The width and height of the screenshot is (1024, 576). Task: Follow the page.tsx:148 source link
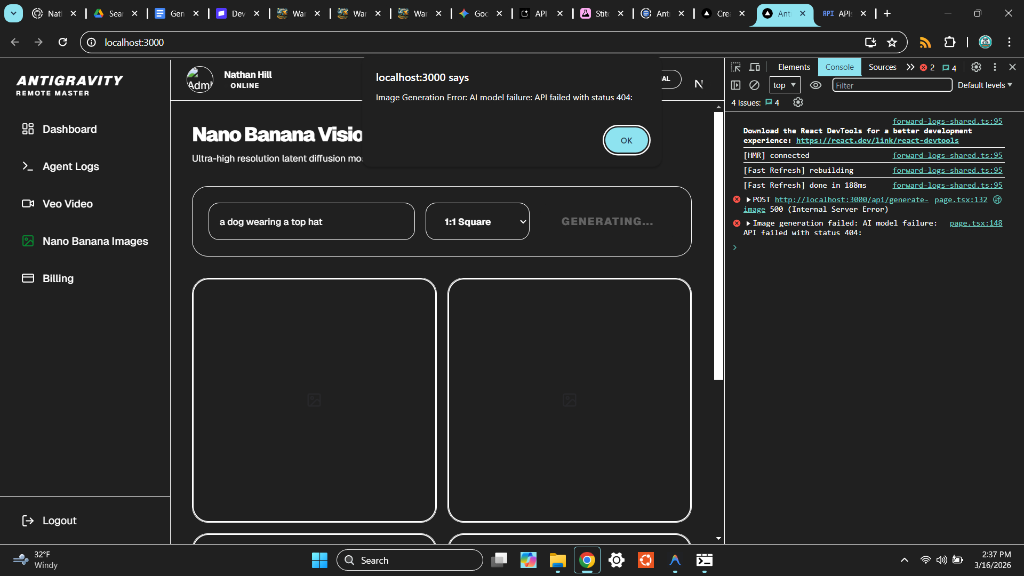tap(975, 223)
